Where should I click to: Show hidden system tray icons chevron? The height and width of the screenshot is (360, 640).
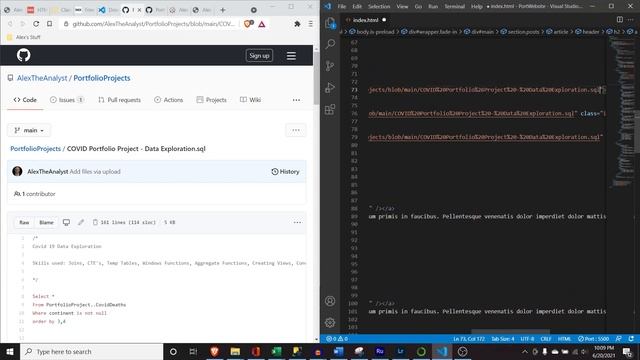click(525, 351)
